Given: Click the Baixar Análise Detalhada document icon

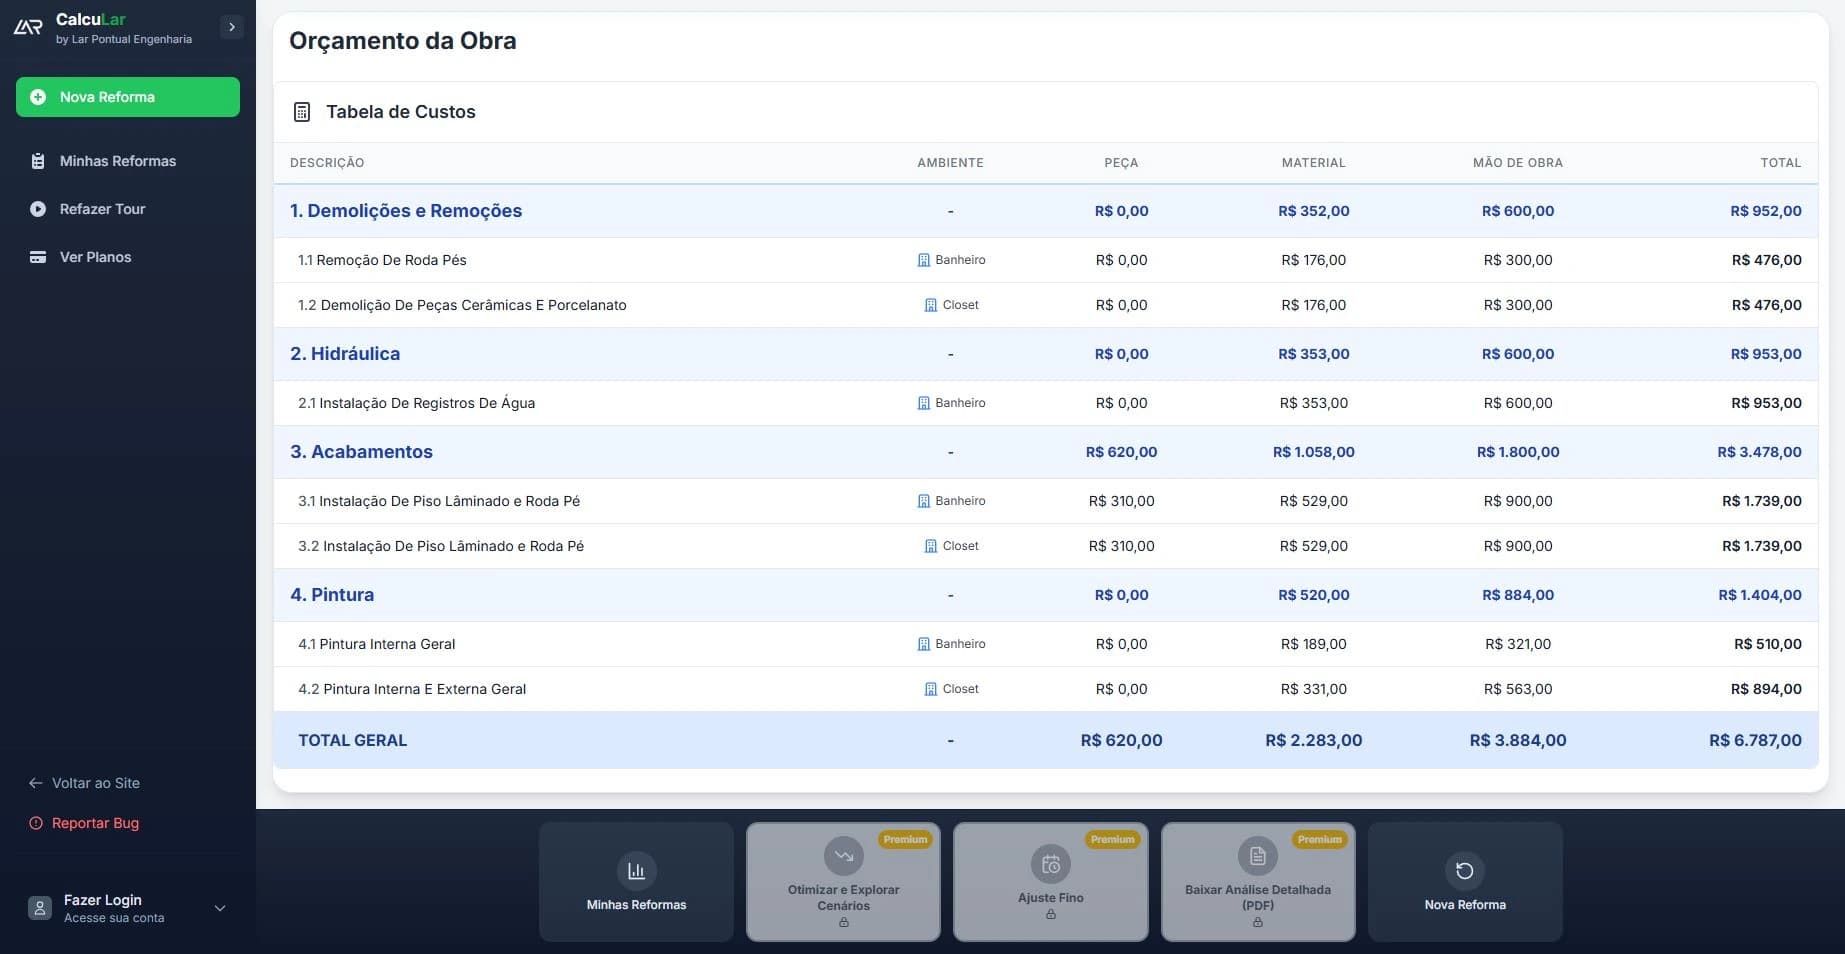Looking at the screenshot, I should [x=1257, y=856].
